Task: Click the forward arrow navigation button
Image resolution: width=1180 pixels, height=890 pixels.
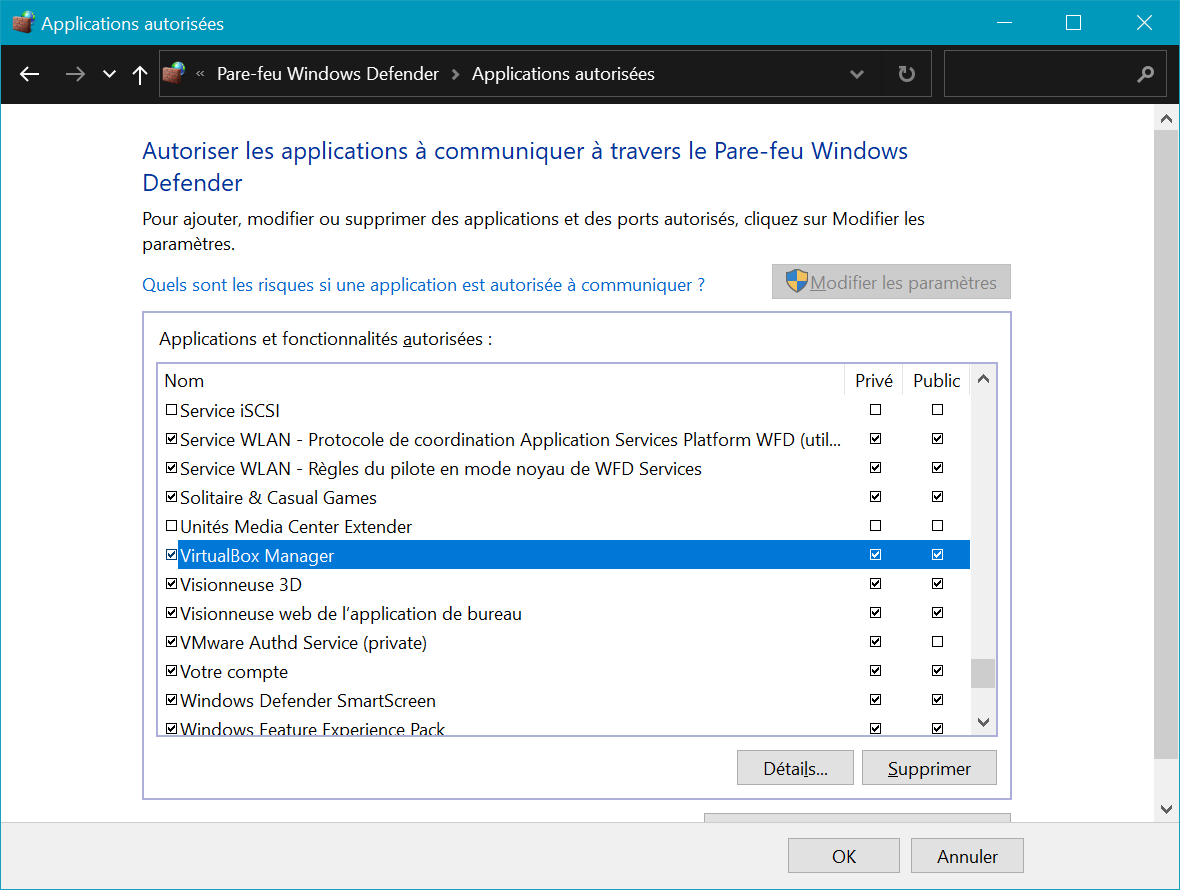Action: (75, 74)
